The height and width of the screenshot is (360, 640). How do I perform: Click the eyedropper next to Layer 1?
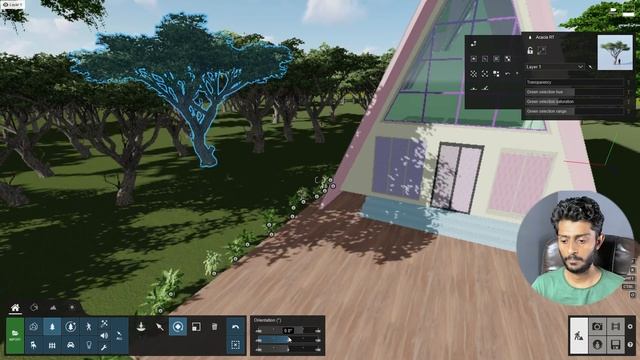pyautogui.click(x=590, y=67)
